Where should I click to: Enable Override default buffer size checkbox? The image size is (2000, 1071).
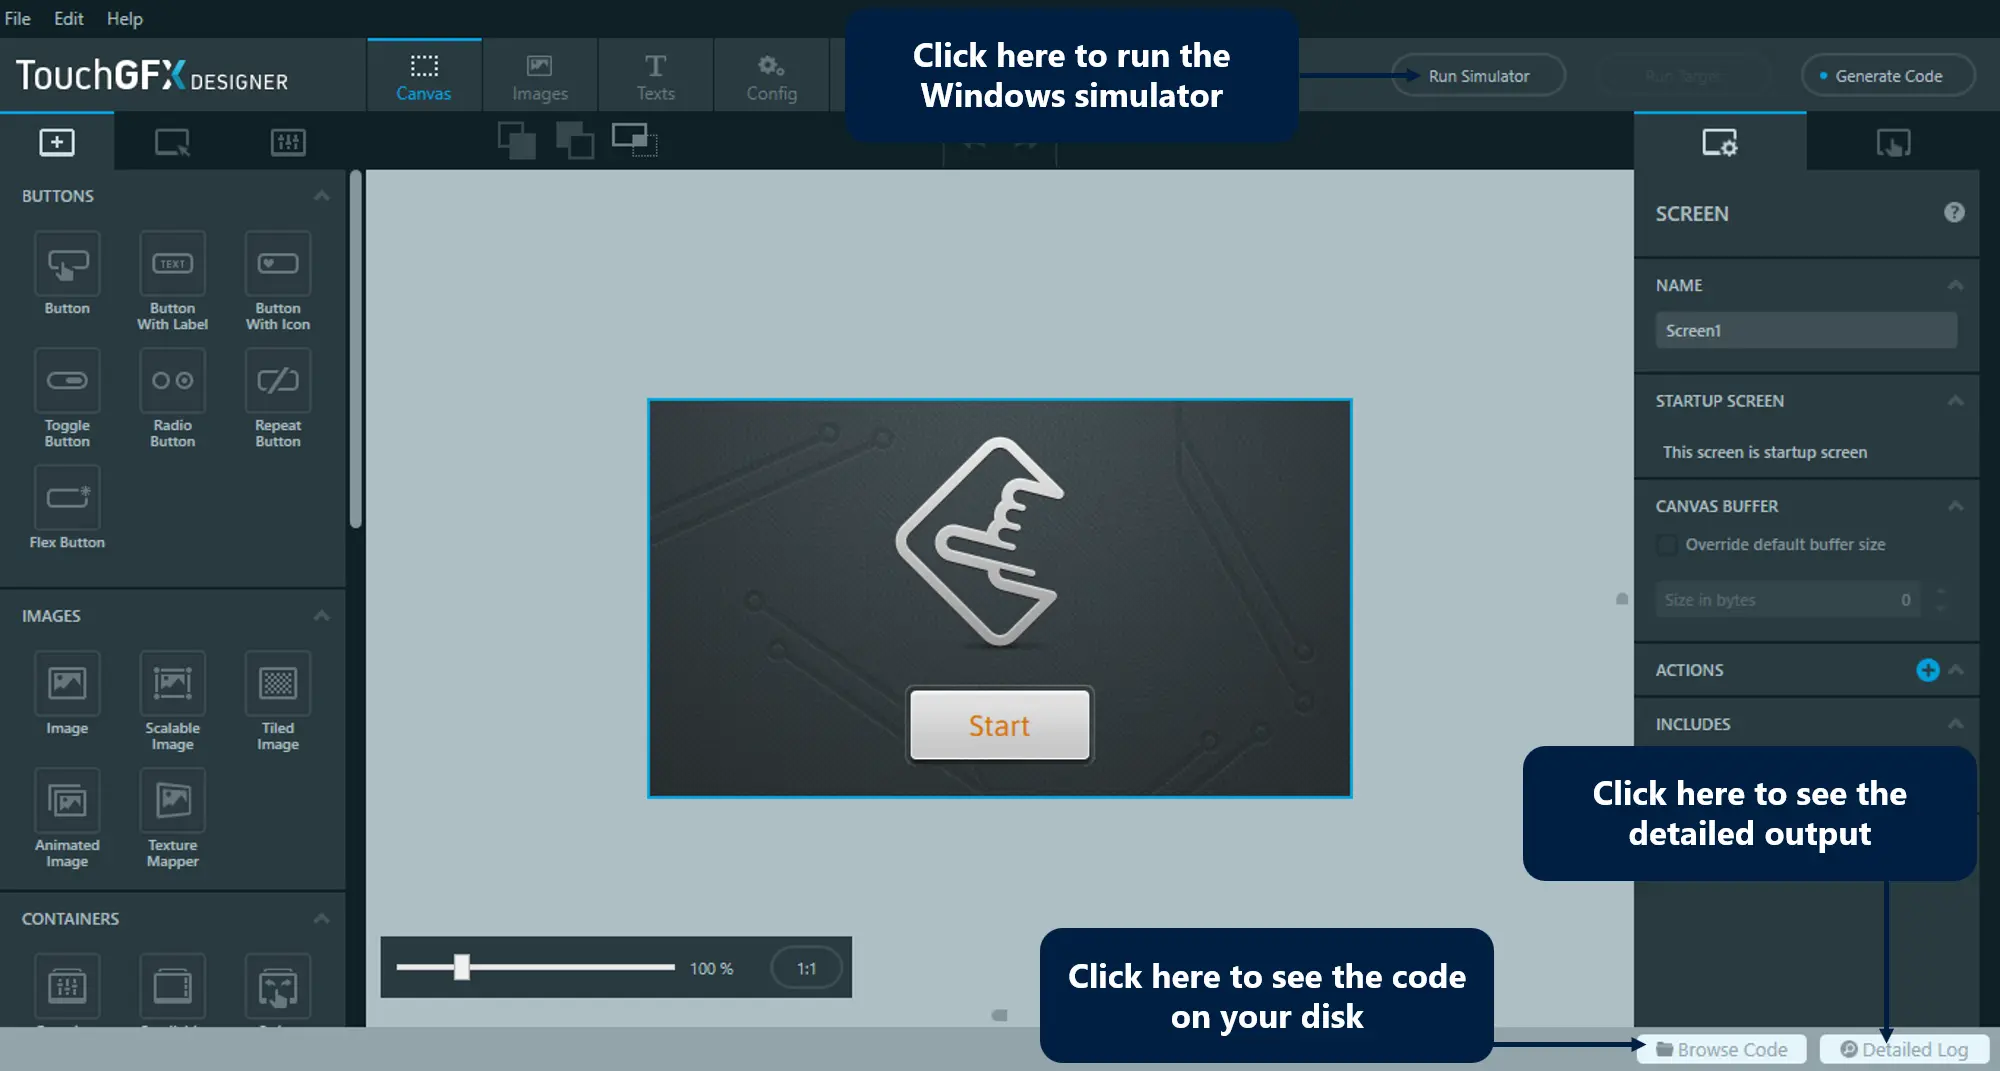pyautogui.click(x=1667, y=544)
